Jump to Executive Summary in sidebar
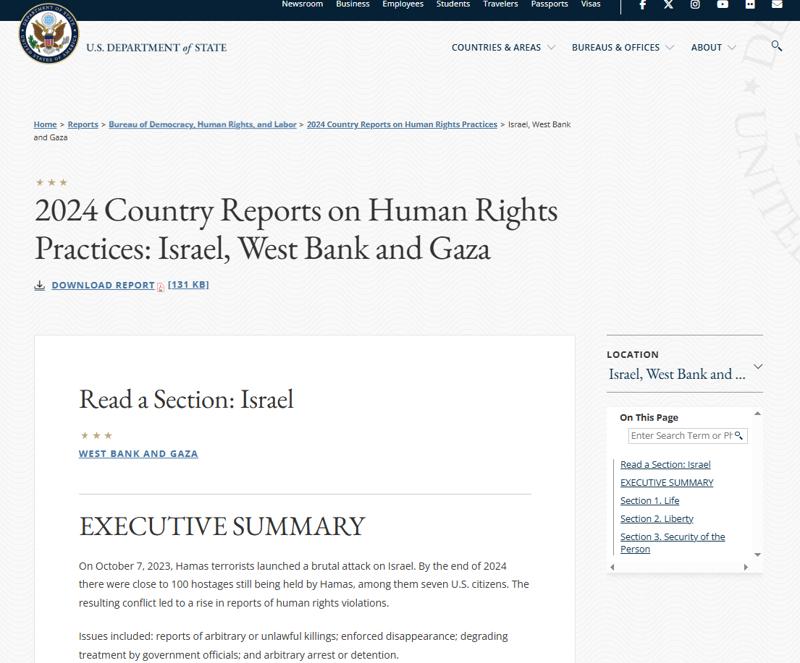 (667, 482)
